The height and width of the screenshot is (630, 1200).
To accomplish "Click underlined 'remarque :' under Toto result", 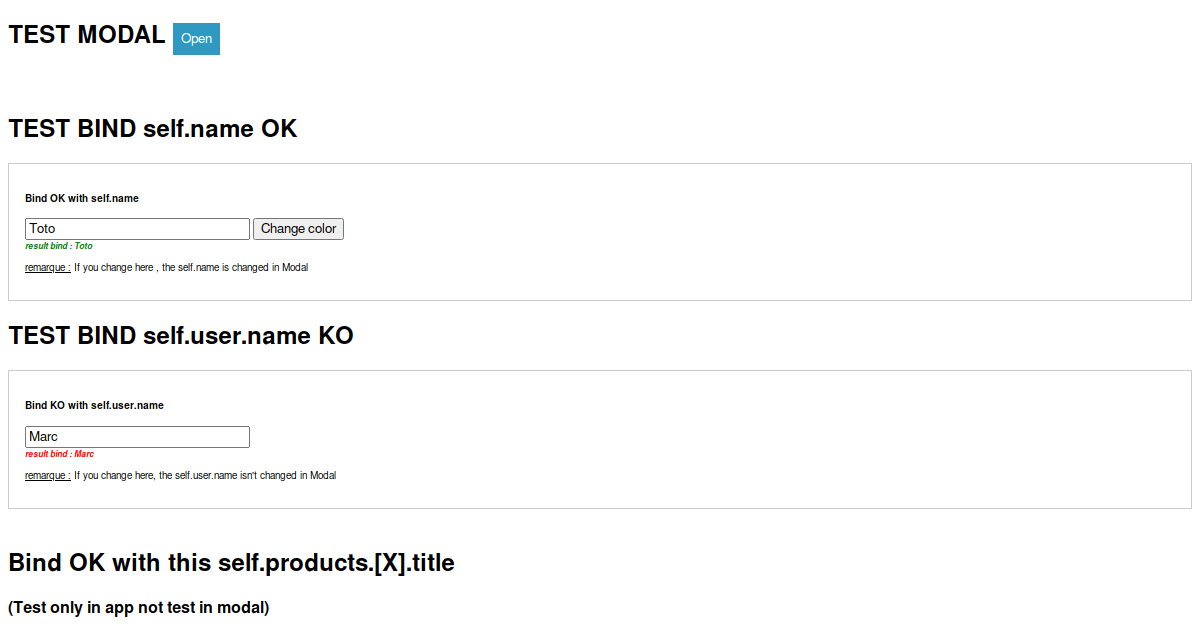I will [47, 268].
